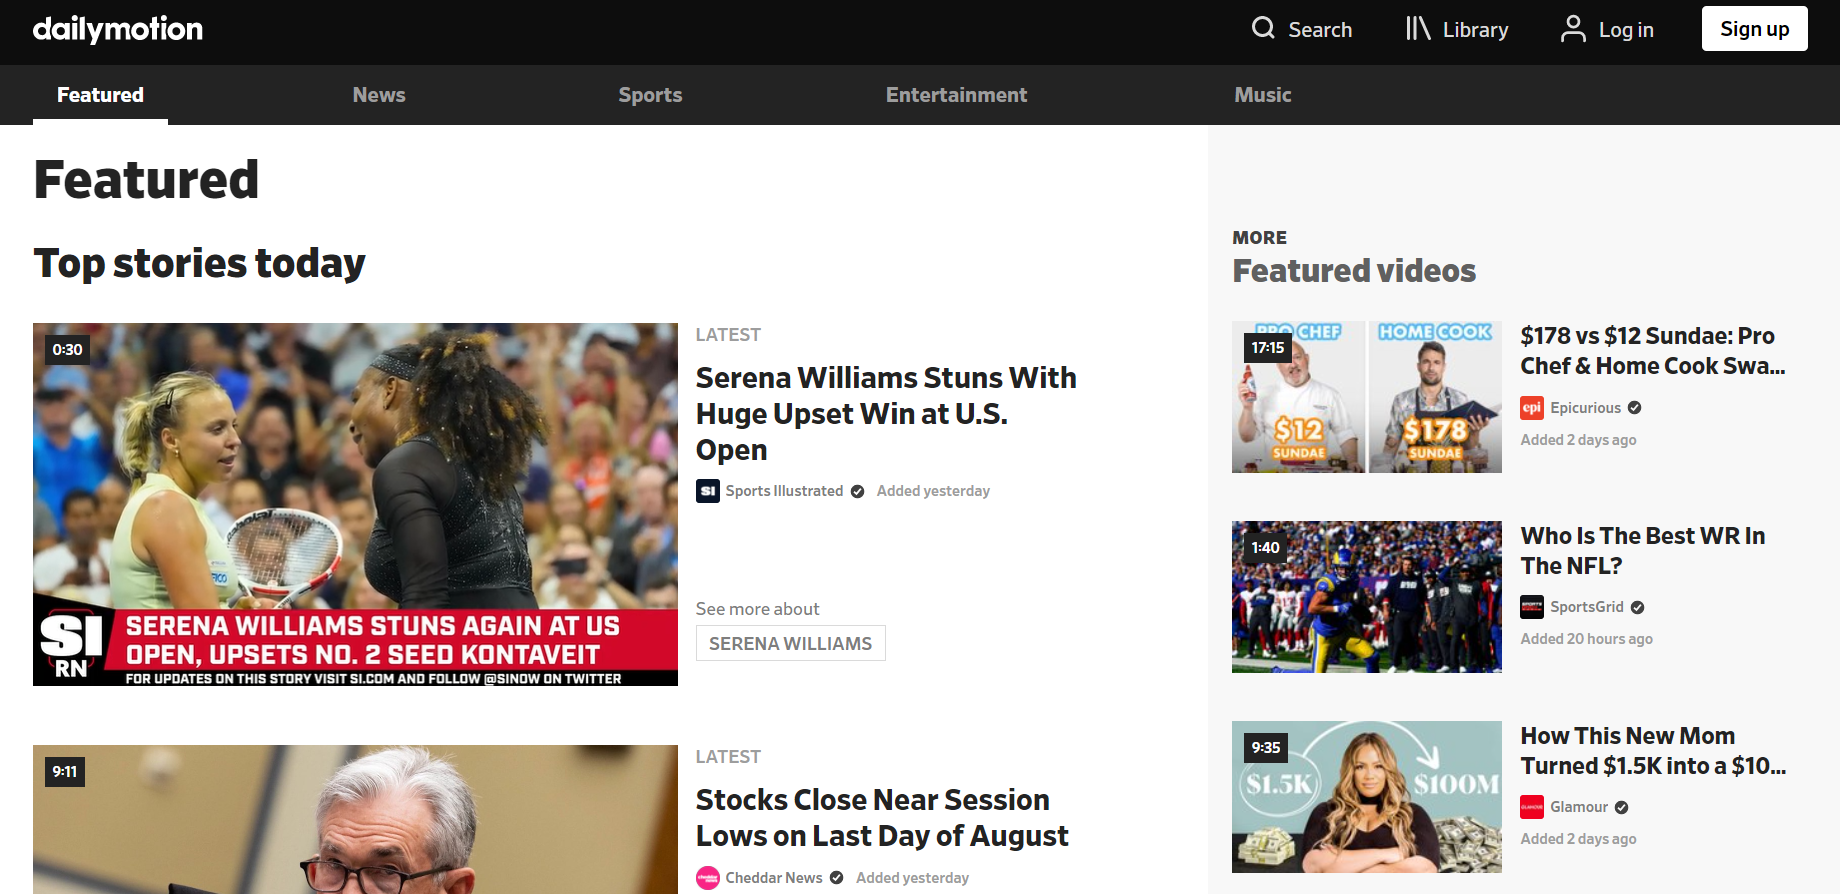This screenshot has height=894, width=1840.
Task: Click the 'Top stories today' heading
Action: [199, 263]
